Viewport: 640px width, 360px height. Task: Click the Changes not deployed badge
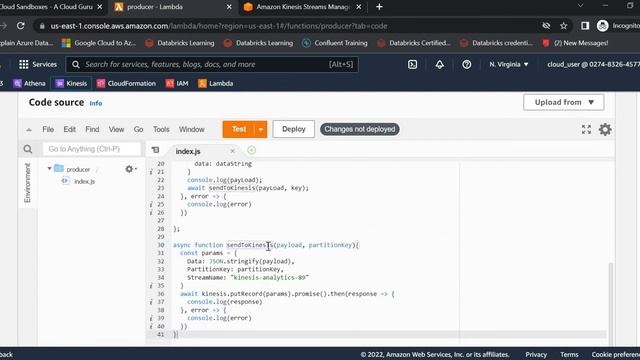point(360,129)
